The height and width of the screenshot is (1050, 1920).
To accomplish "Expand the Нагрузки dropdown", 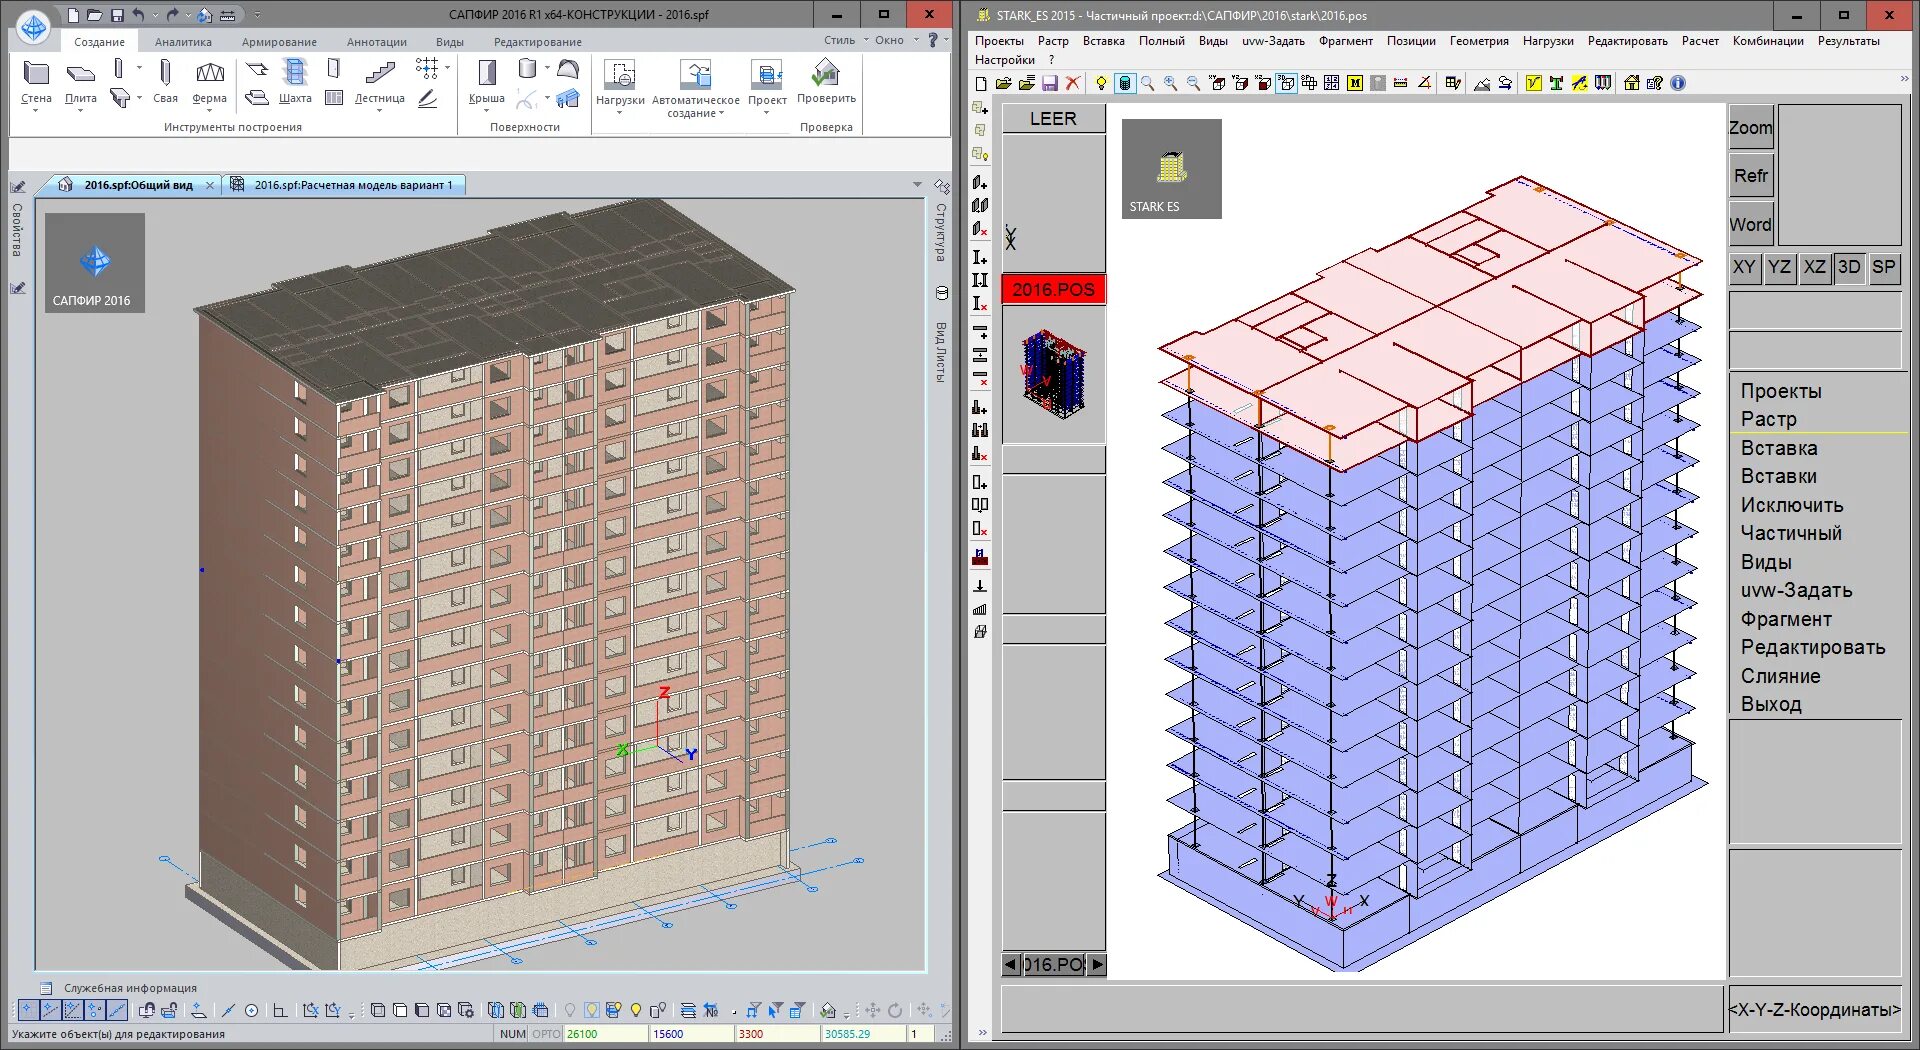I will click(x=620, y=88).
